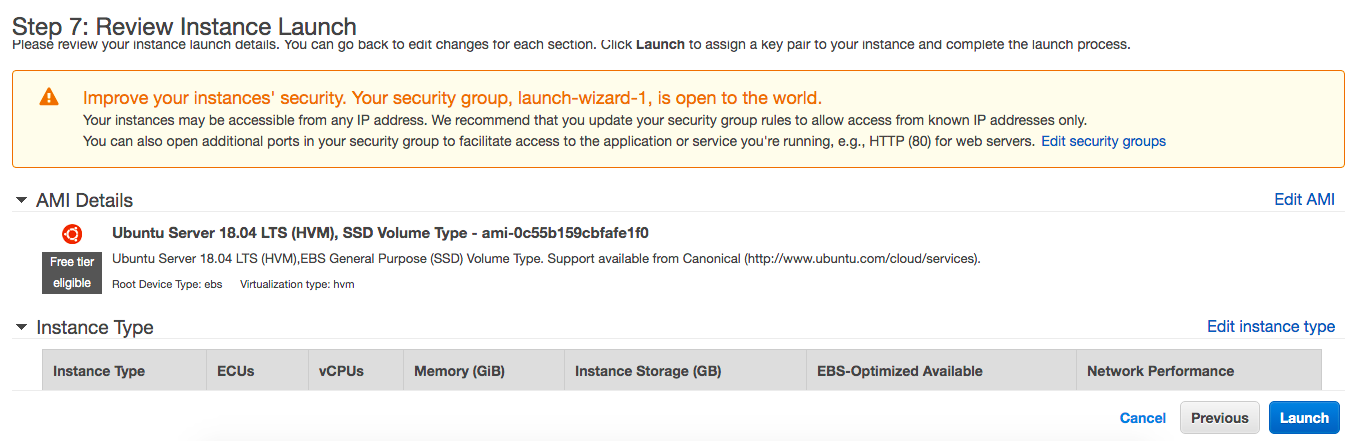Open the Edit AMI link
This screenshot has width=1353, height=441.
(x=1304, y=199)
